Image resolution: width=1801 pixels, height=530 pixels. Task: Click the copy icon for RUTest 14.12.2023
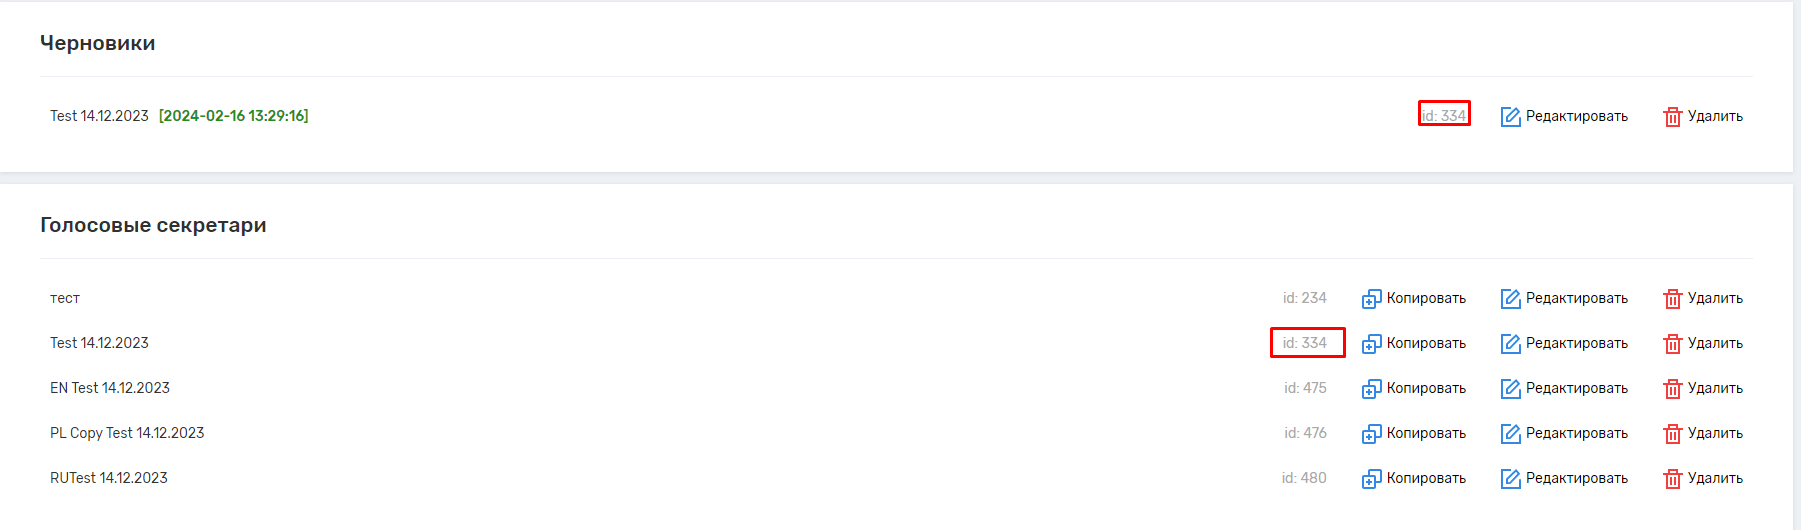(x=1371, y=479)
